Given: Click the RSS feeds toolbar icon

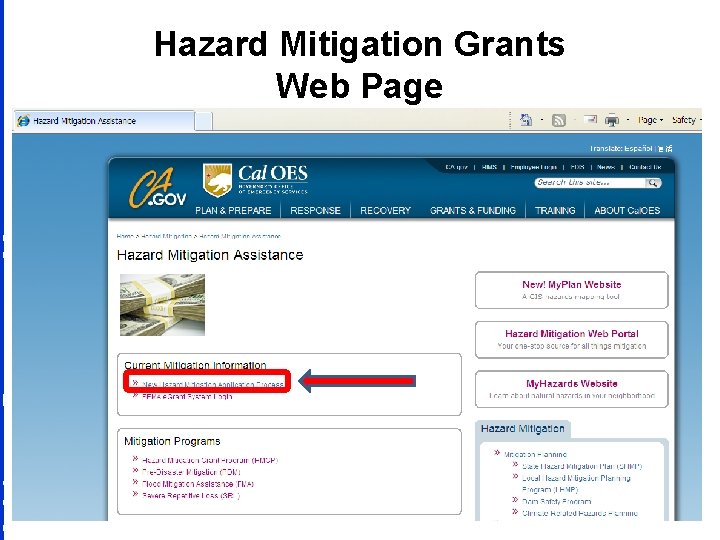Looking at the screenshot, I should [x=558, y=120].
